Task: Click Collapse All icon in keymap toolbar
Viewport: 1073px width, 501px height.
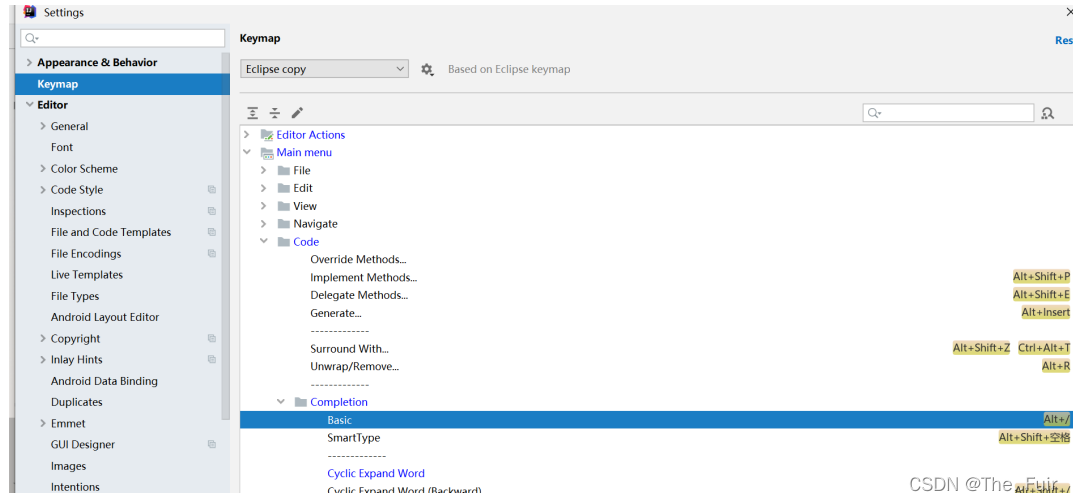Action: [x=274, y=113]
